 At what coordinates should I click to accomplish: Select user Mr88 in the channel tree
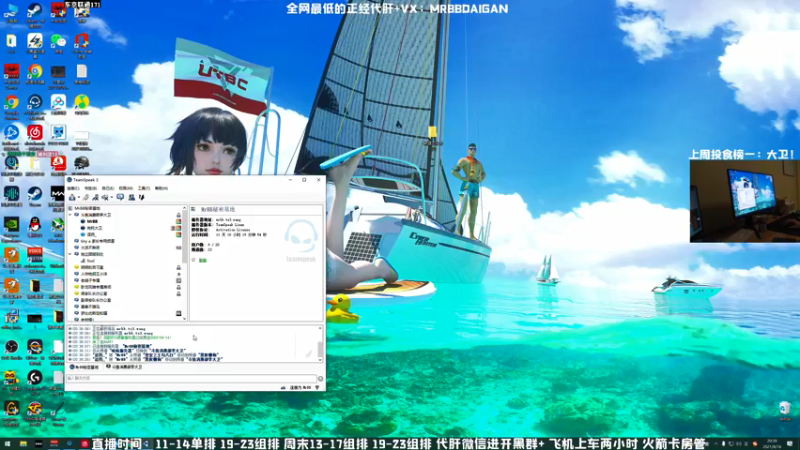[92, 221]
